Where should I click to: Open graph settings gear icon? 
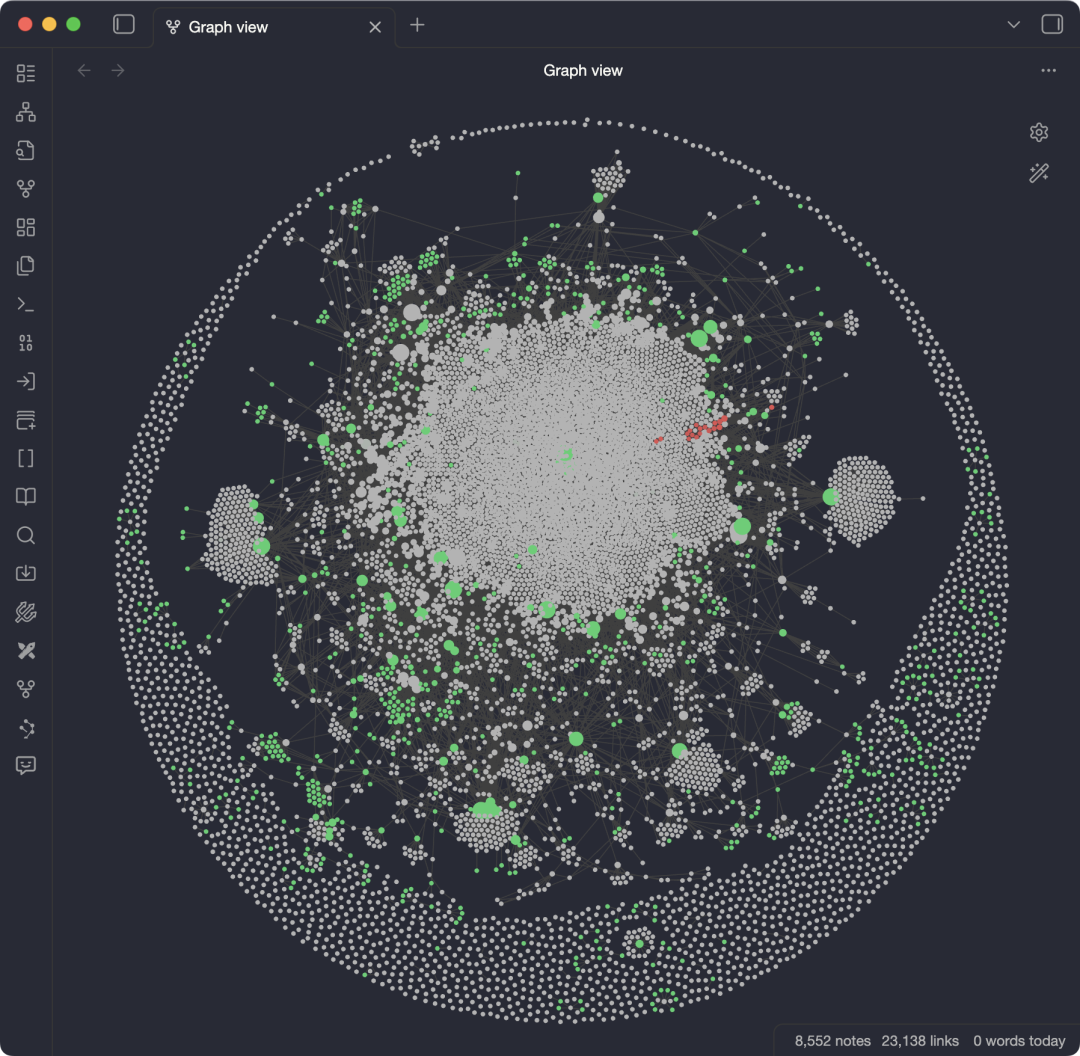coord(1039,132)
